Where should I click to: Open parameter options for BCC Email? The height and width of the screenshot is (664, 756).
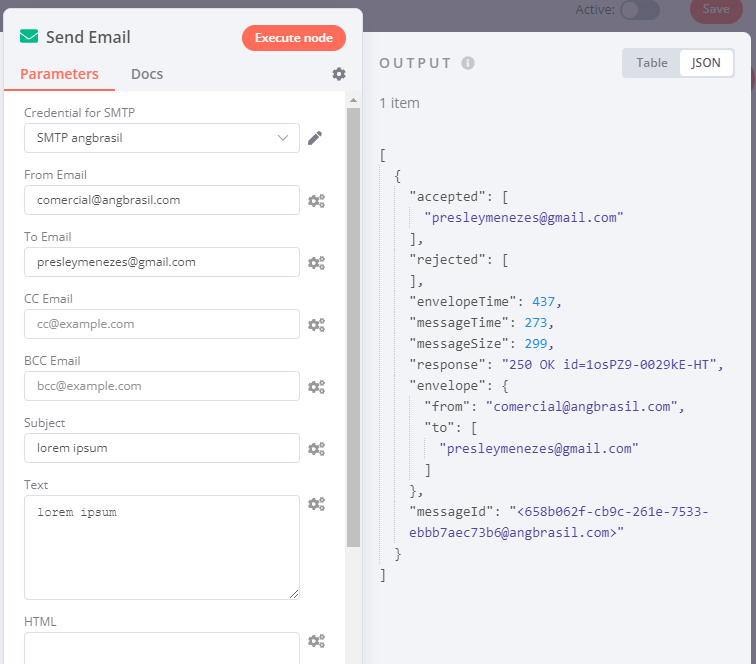[316, 386]
